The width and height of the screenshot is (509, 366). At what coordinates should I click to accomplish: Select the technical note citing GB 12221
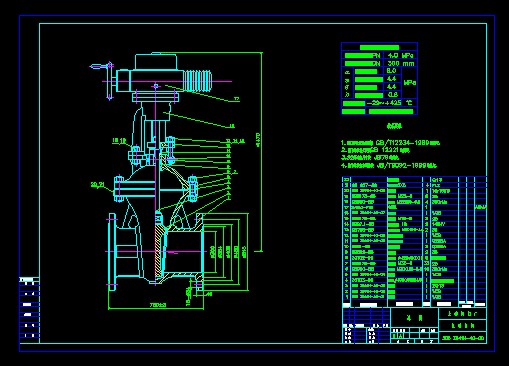[375, 150]
